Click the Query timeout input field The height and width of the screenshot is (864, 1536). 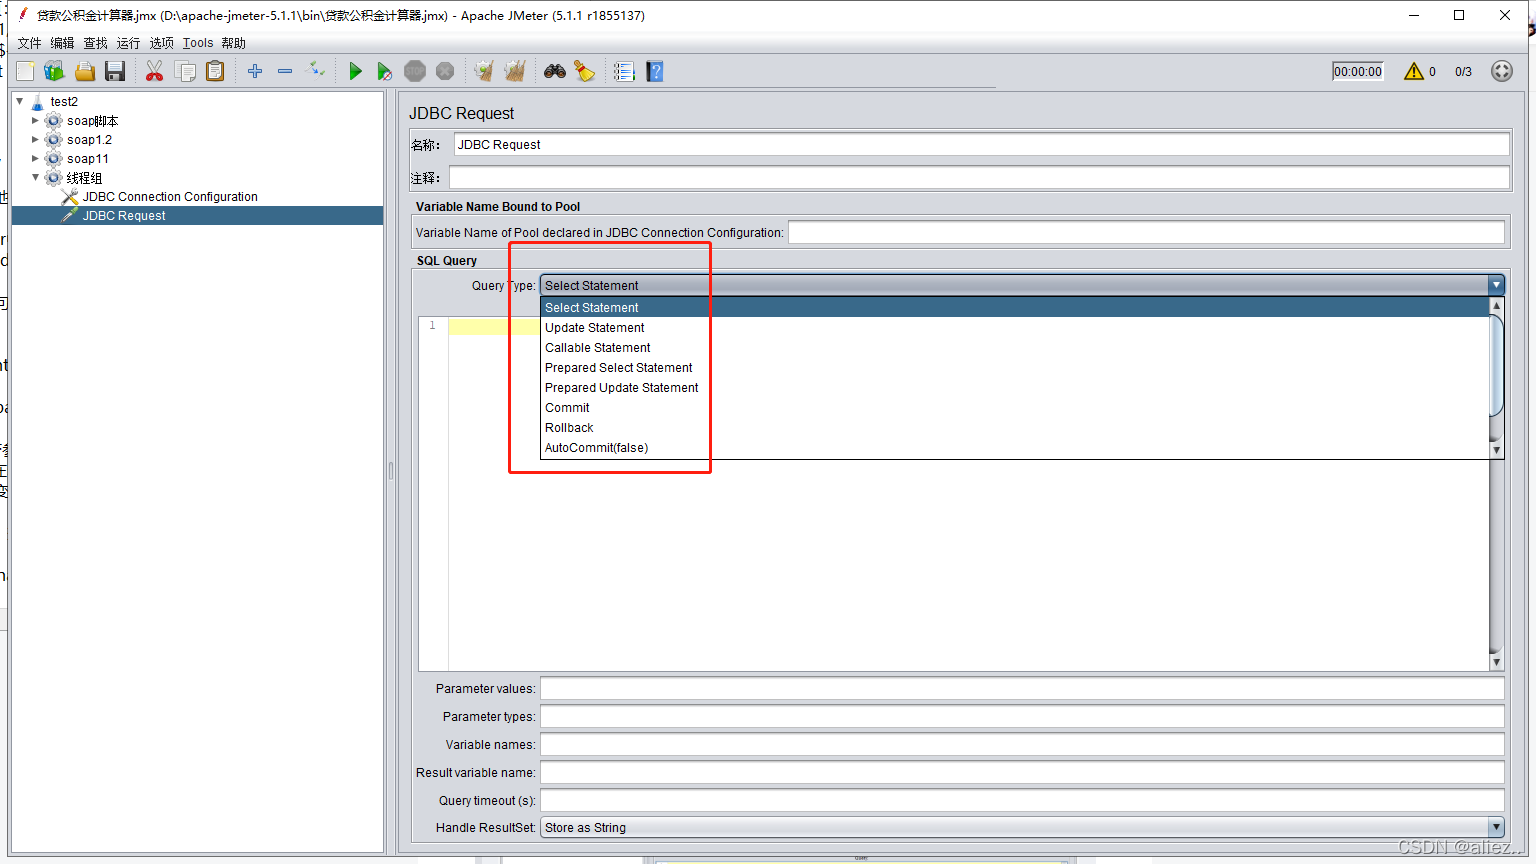pyautogui.click(x=1022, y=800)
